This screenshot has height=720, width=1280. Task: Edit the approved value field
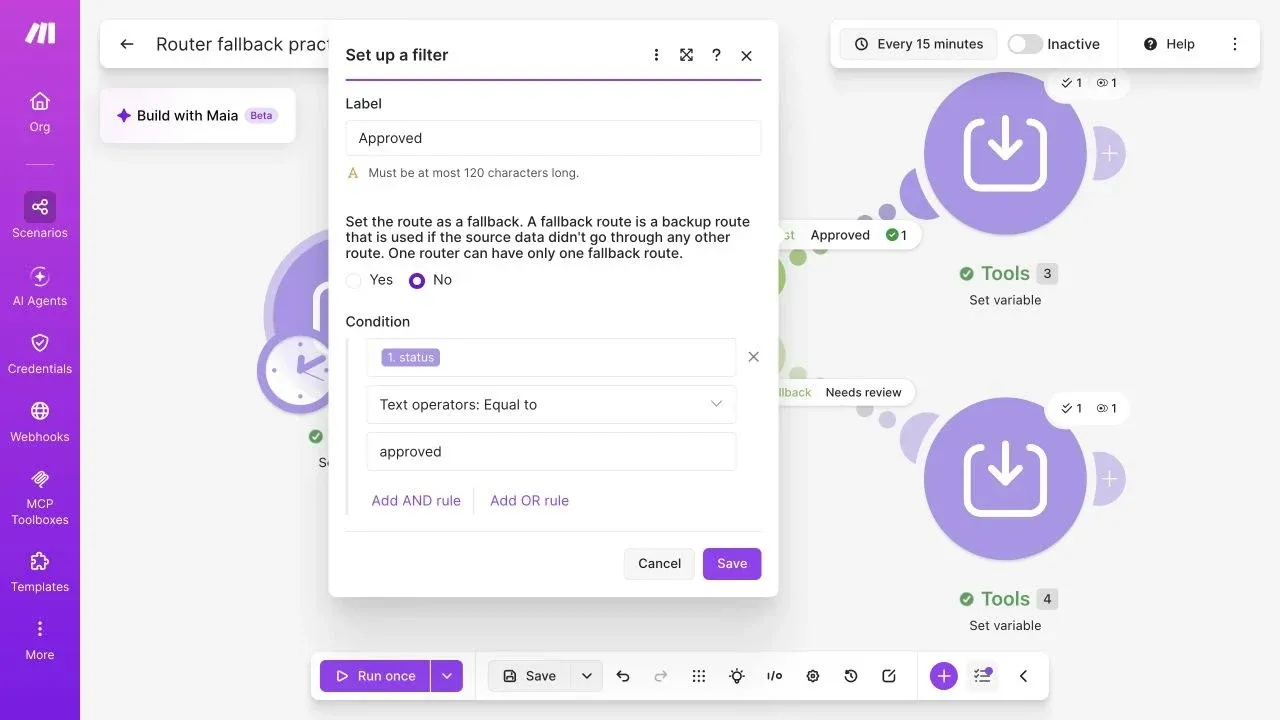551,452
